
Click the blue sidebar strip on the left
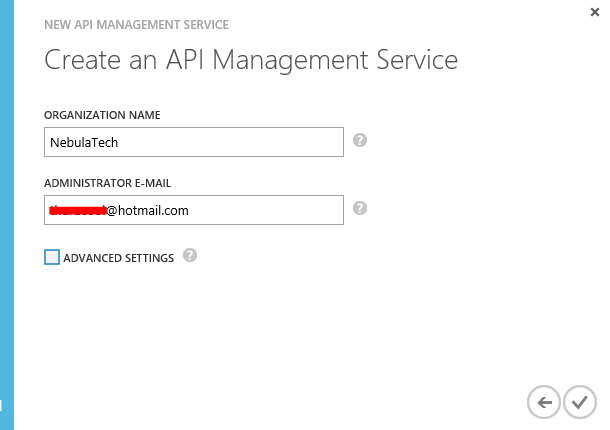(x=7, y=200)
